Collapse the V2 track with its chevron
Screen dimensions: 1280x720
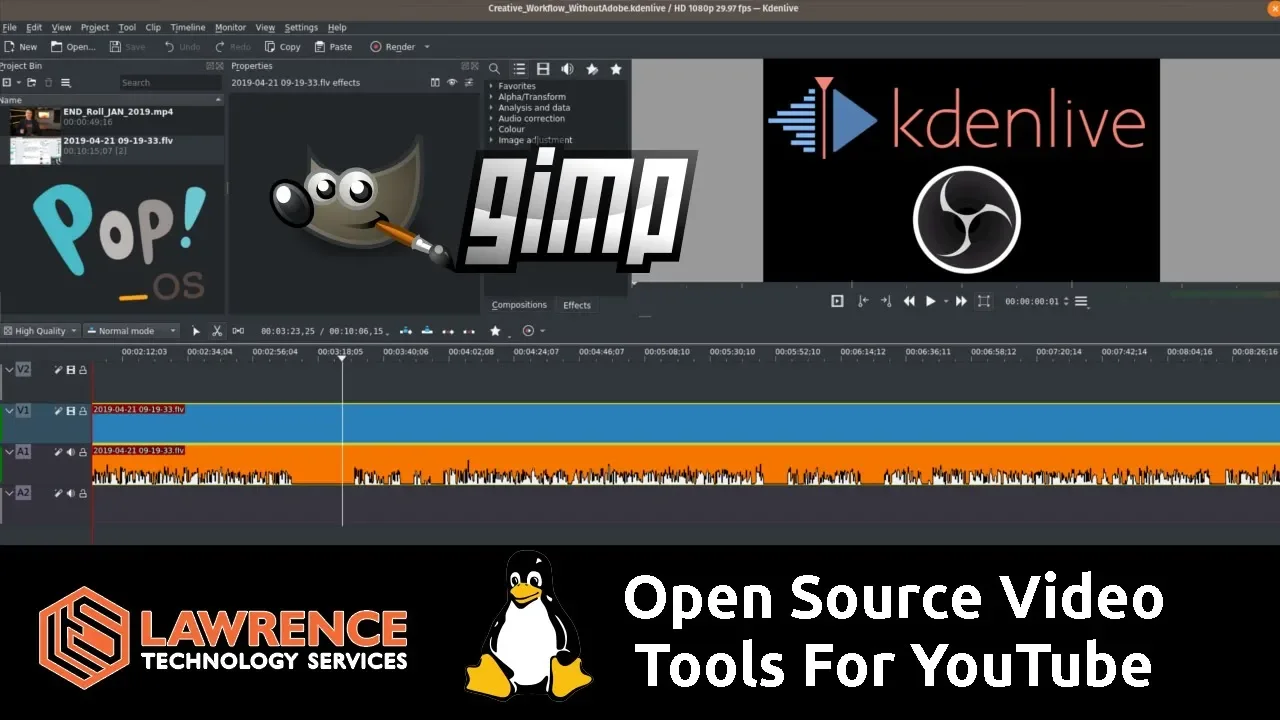(9, 369)
